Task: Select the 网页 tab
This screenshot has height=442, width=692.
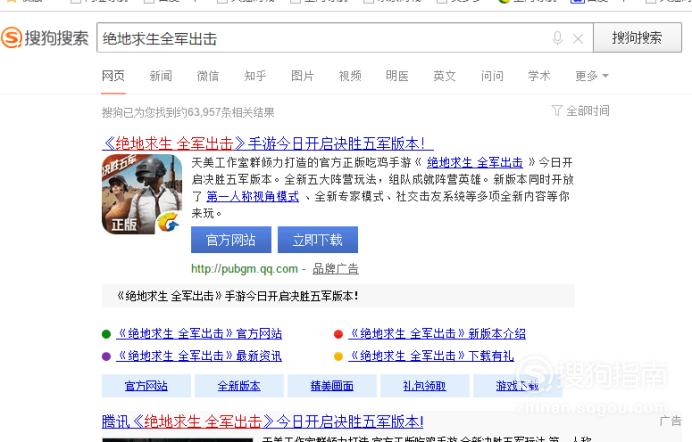Action: (113, 76)
